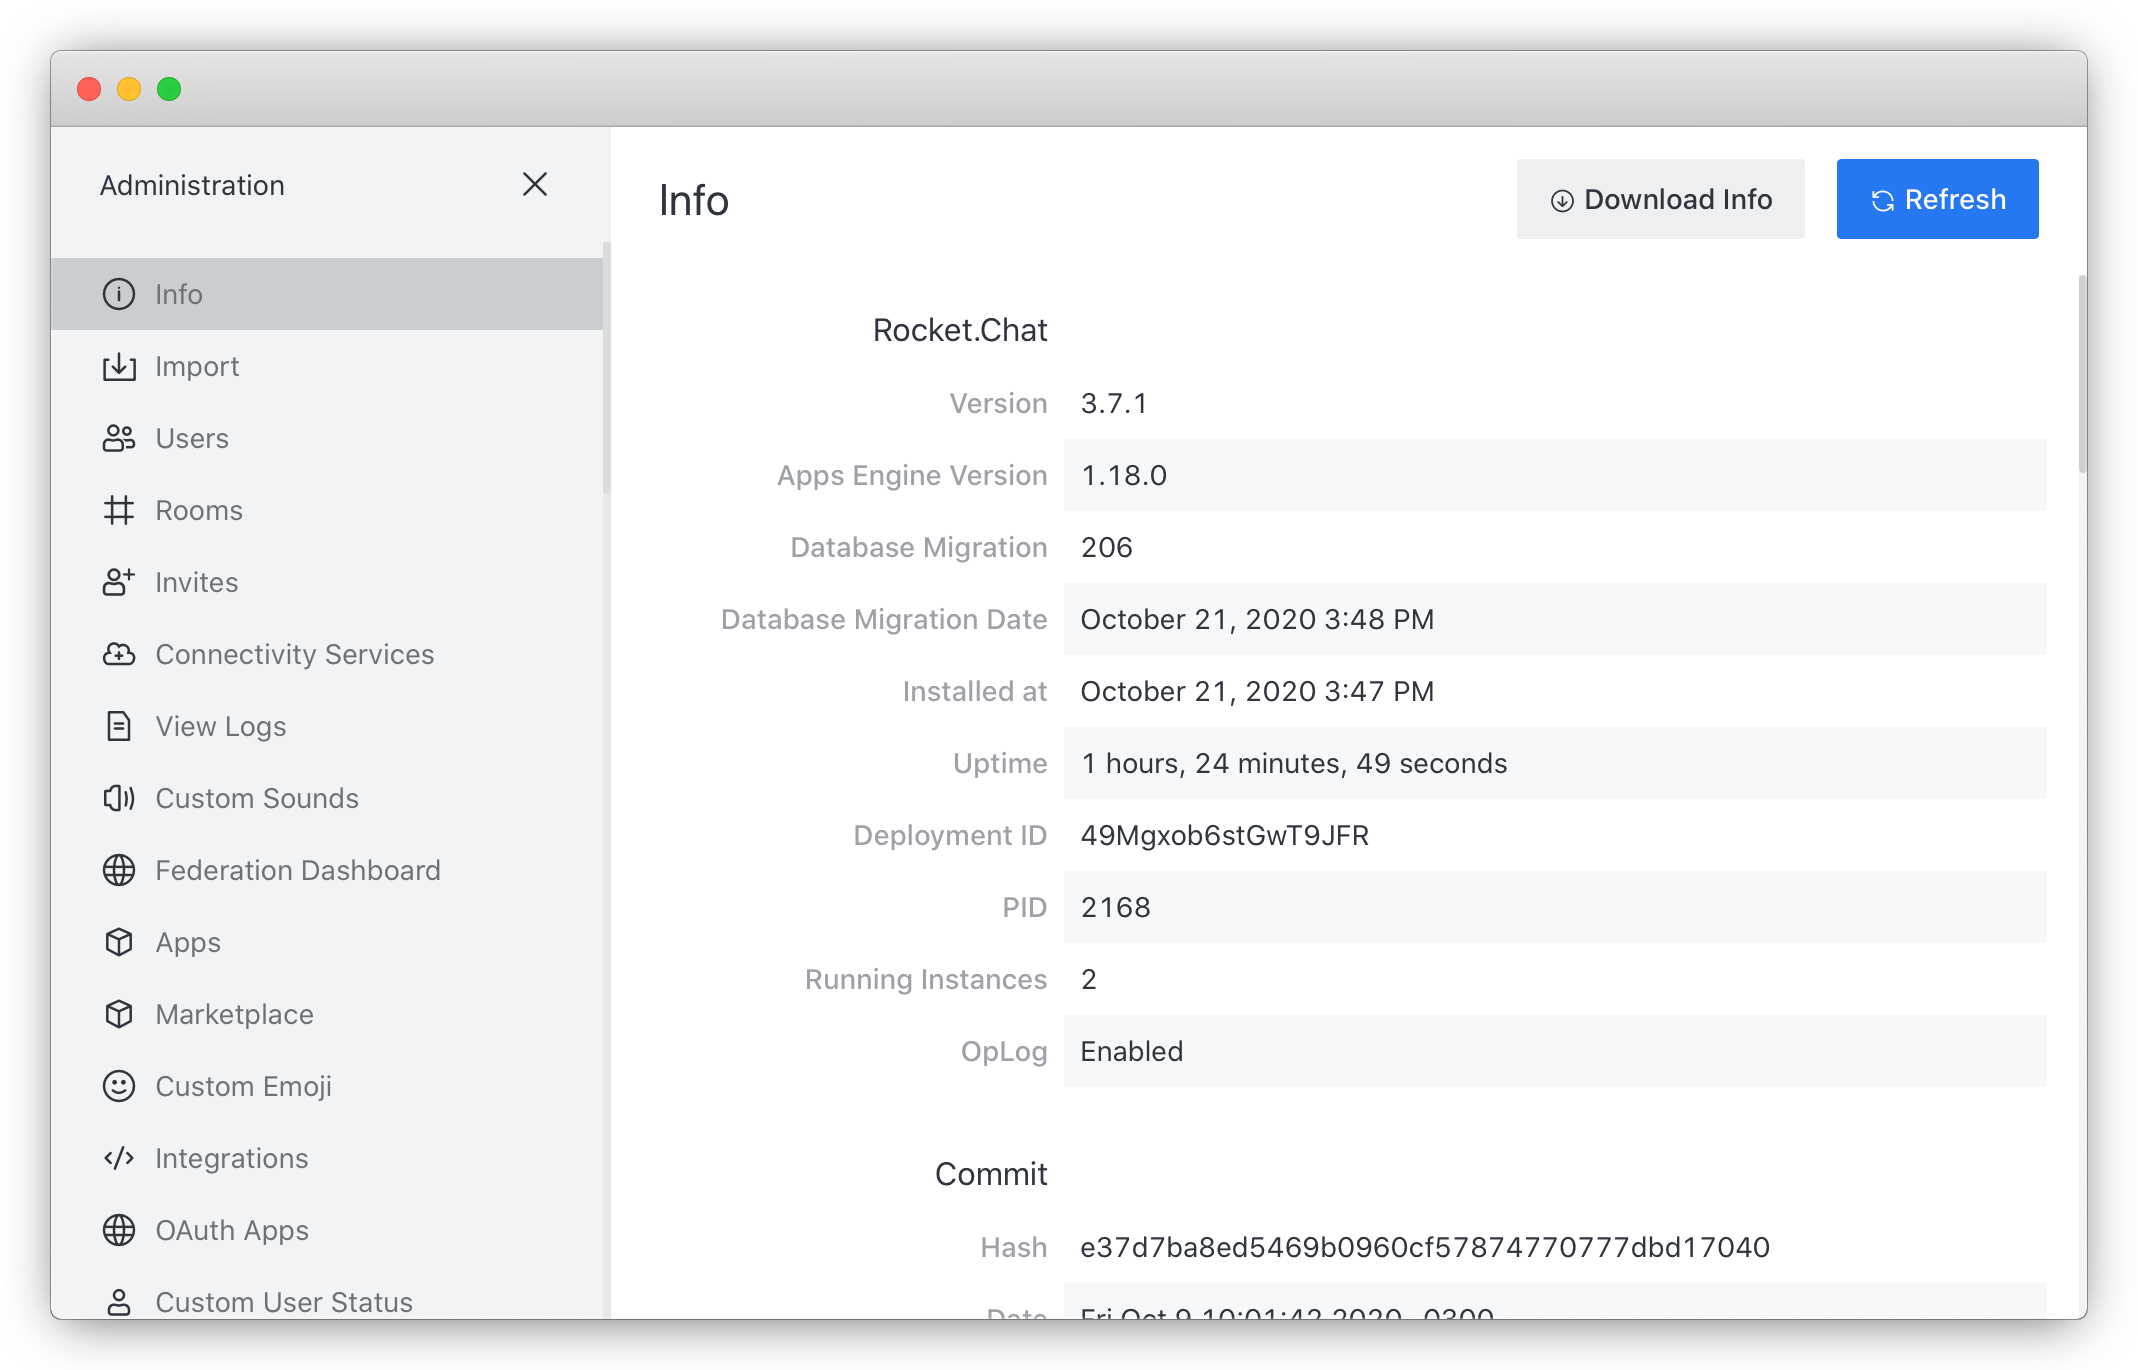The image size is (2138, 1370).
Task: Open Custom User Status page
Action: [283, 1302]
